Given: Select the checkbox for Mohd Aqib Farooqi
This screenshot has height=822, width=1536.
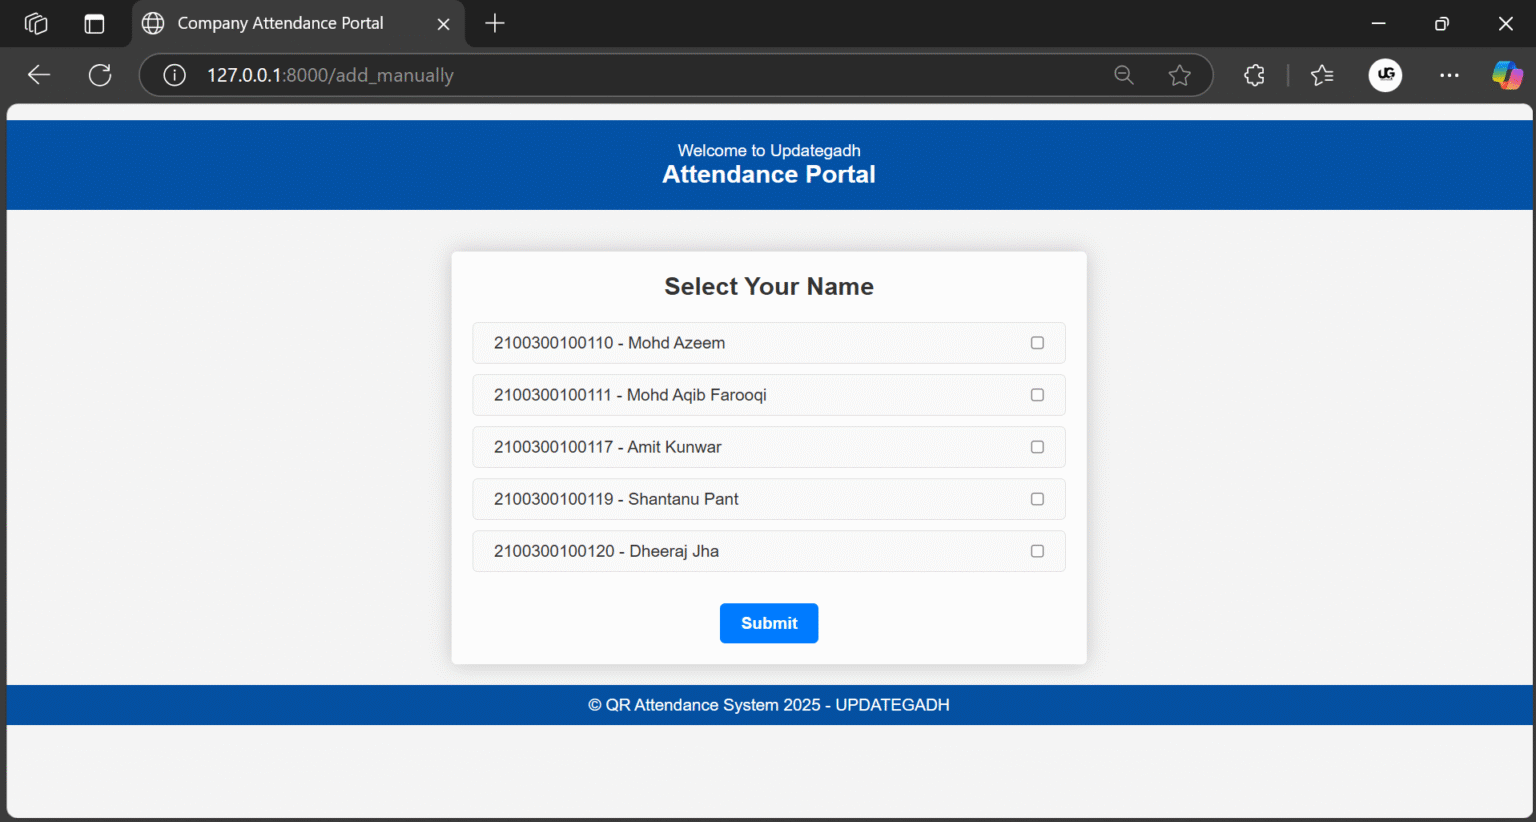Looking at the screenshot, I should tap(1037, 395).
